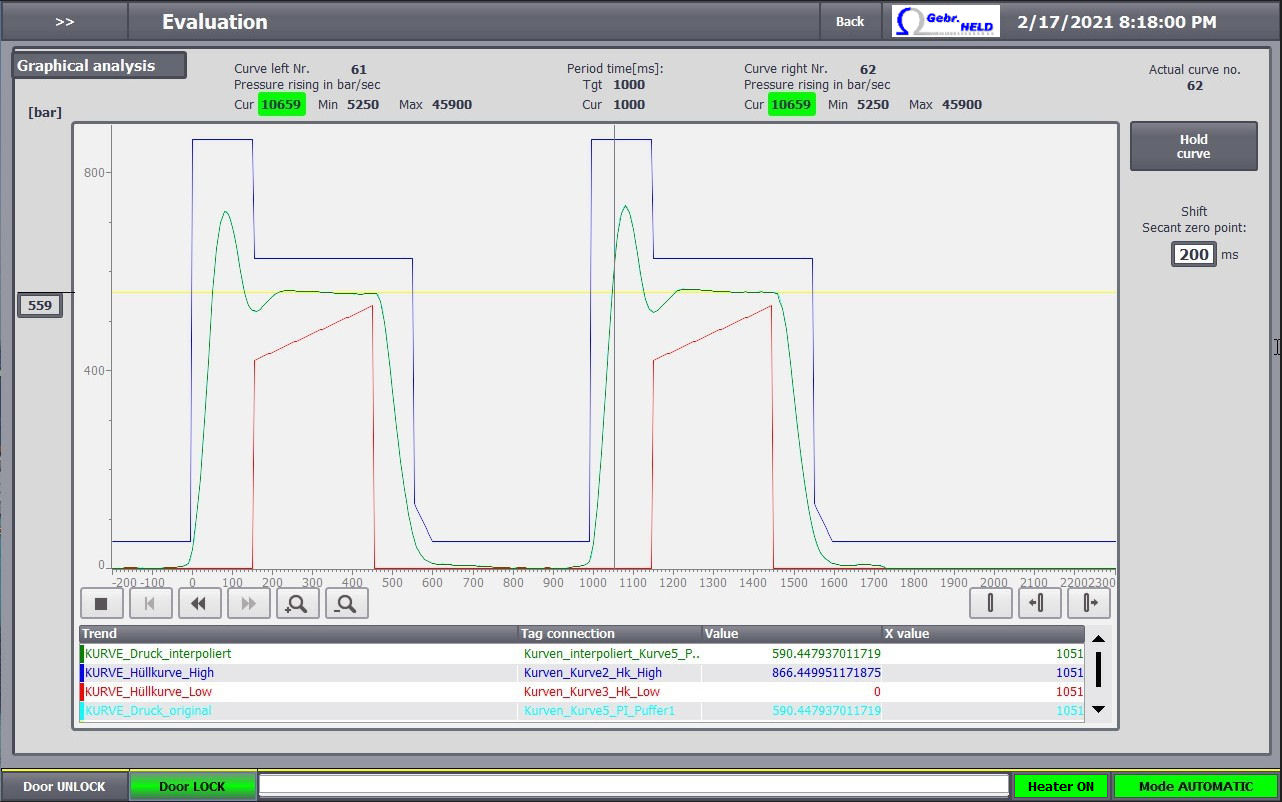Viewport: 1282px width, 802px height.
Task: Select the Shift Secant zero point field
Action: (1193, 254)
